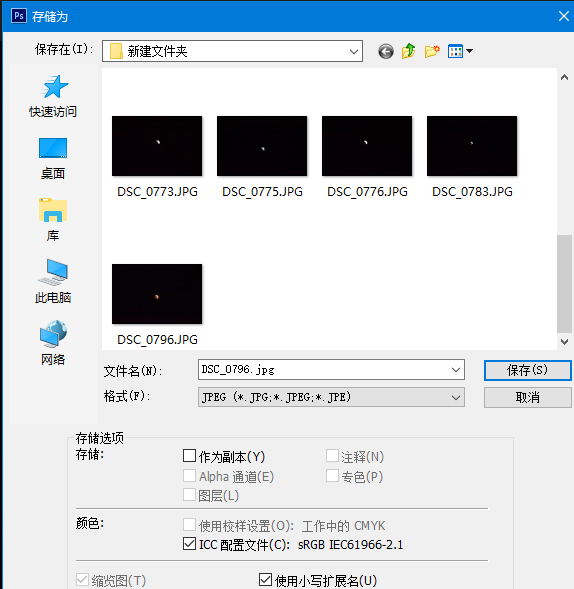This screenshot has height=589, width=574.
Task: Toggle the 注释(N) checkbox
Action: [x=332, y=456]
